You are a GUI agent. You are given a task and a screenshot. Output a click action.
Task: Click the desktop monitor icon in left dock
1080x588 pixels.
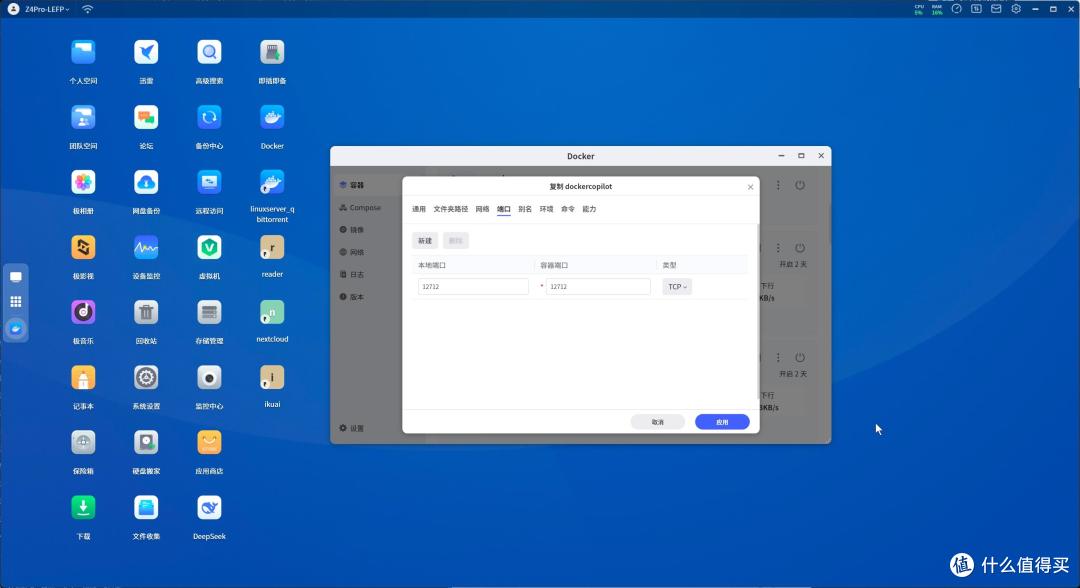(x=16, y=277)
